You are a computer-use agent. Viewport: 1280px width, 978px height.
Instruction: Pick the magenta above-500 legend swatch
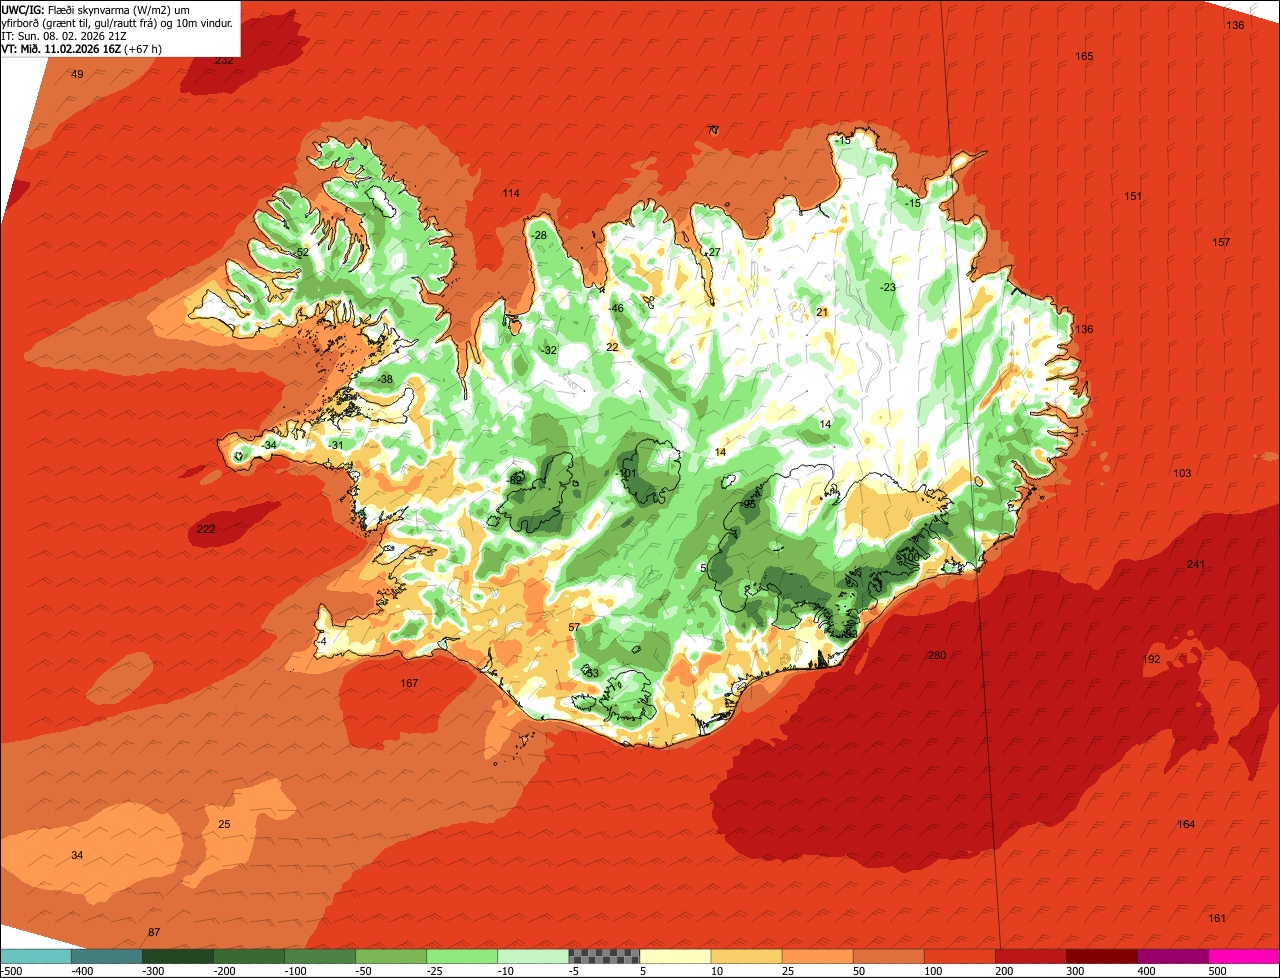1244,956
